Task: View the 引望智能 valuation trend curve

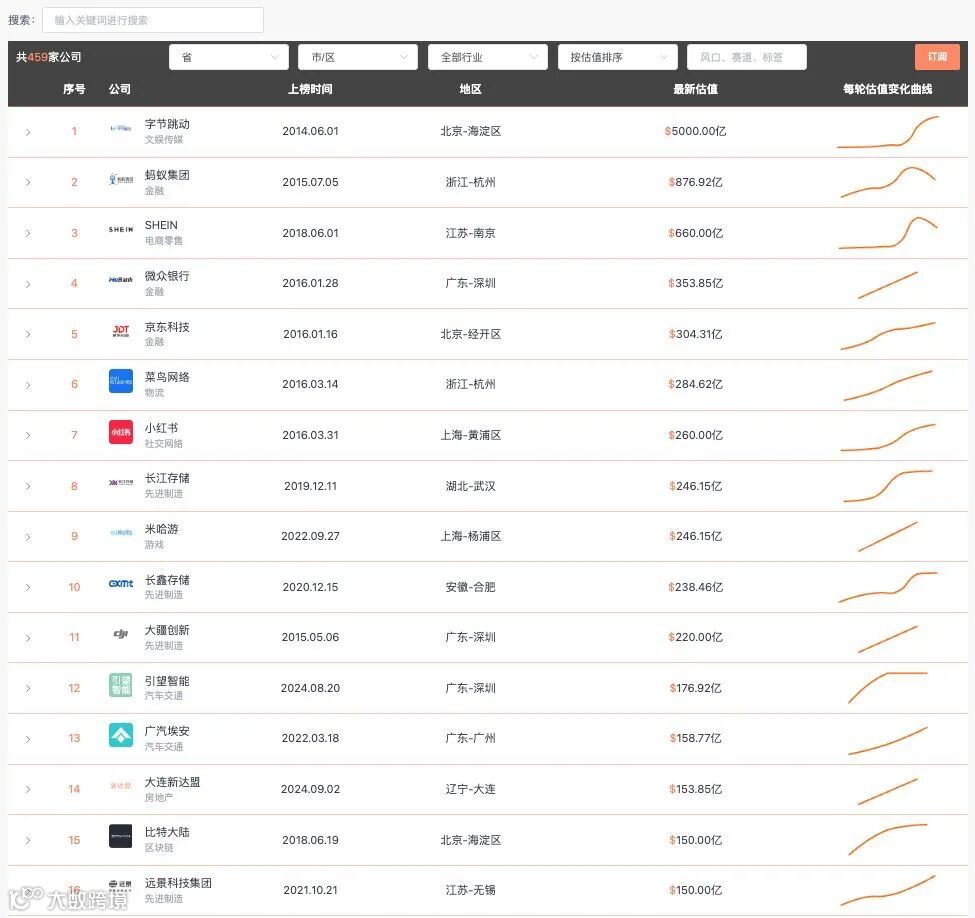Action: point(888,688)
